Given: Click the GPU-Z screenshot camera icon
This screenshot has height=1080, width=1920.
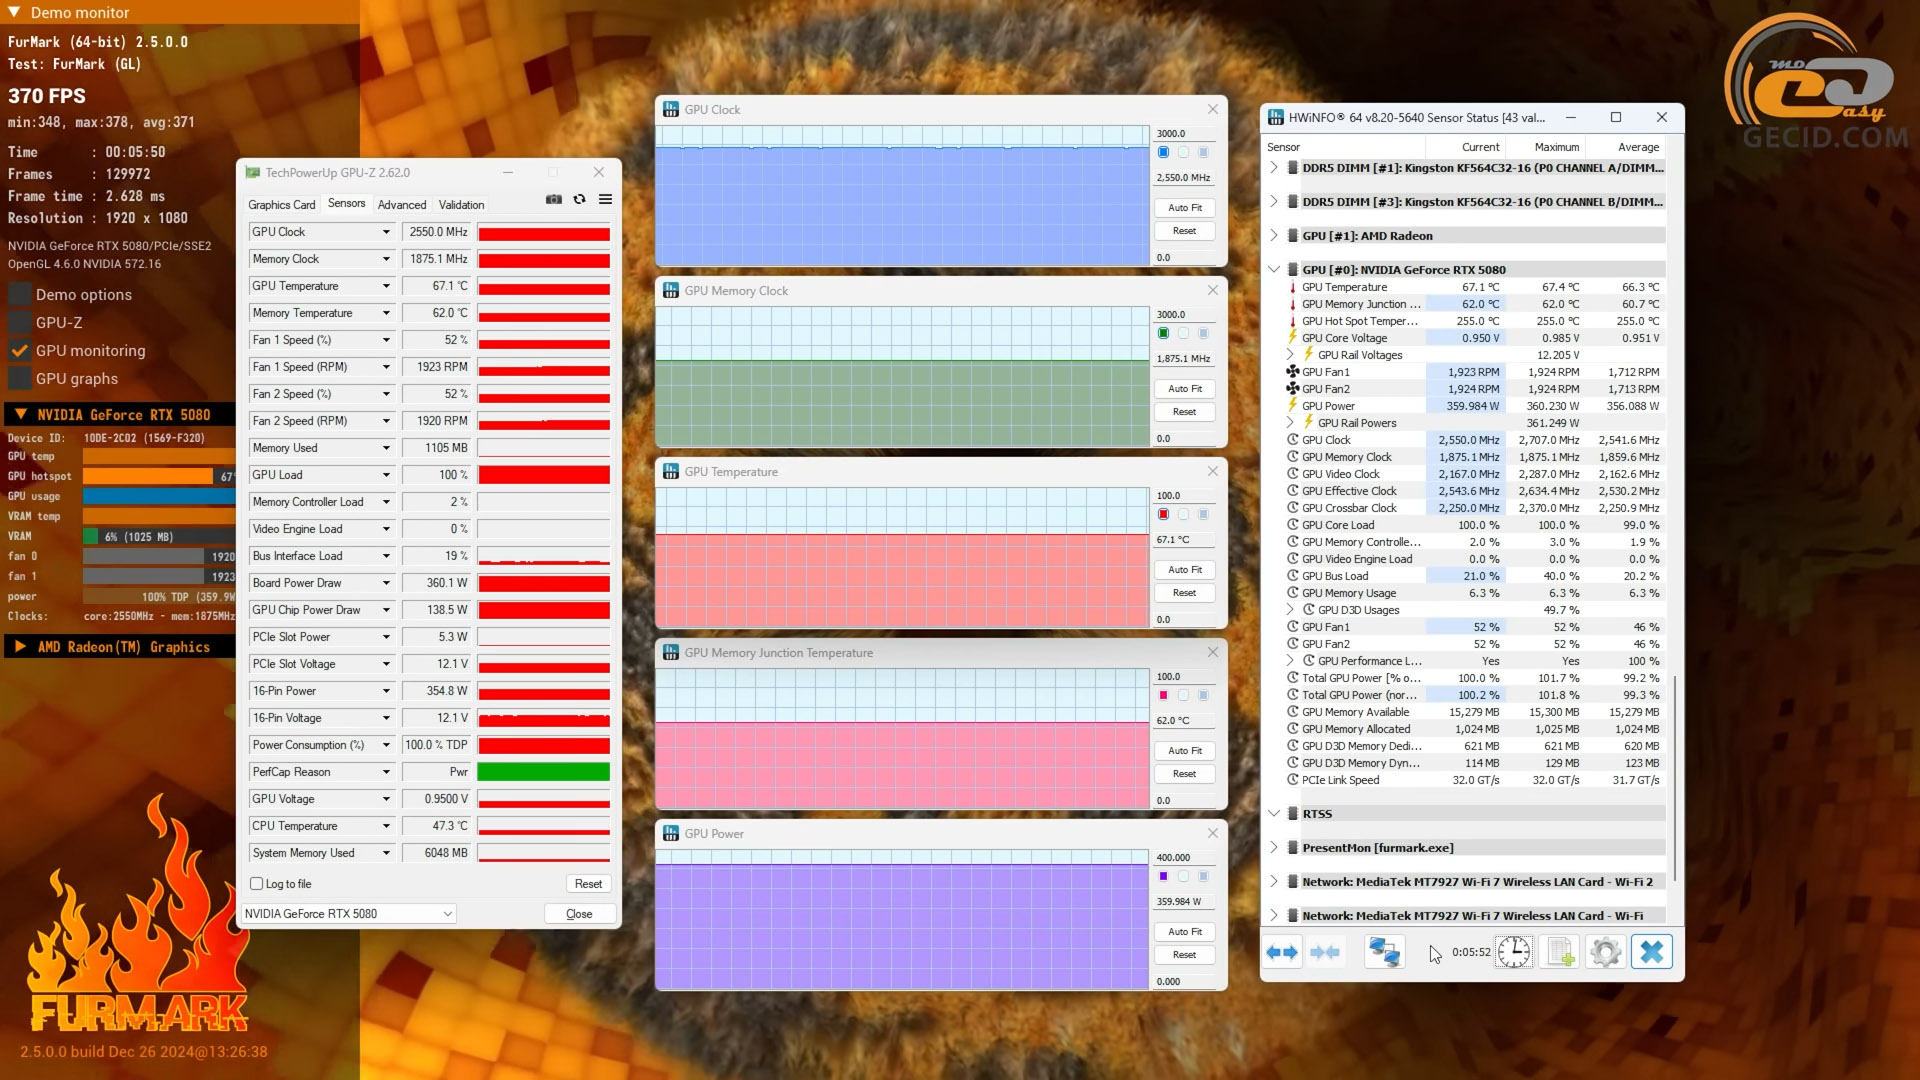Looking at the screenshot, I should (x=553, y=199).
